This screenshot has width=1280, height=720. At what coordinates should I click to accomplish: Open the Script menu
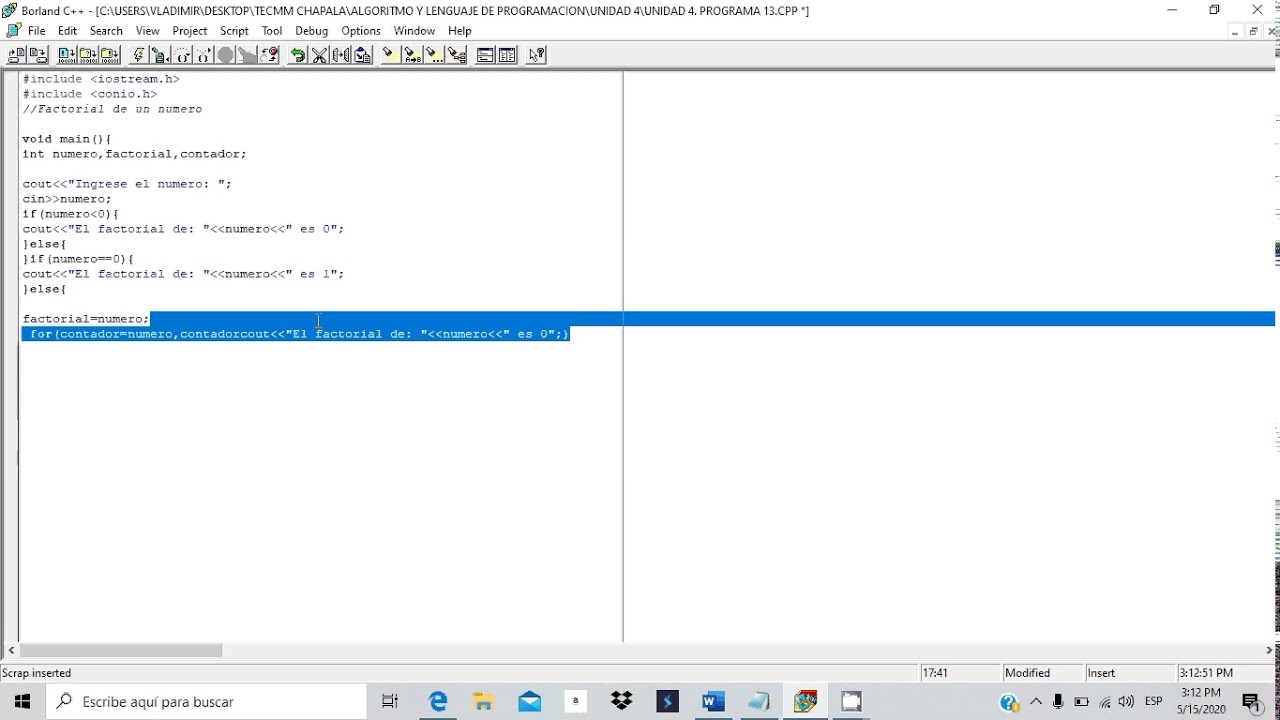pyautogui.click(x=234, y=31)
